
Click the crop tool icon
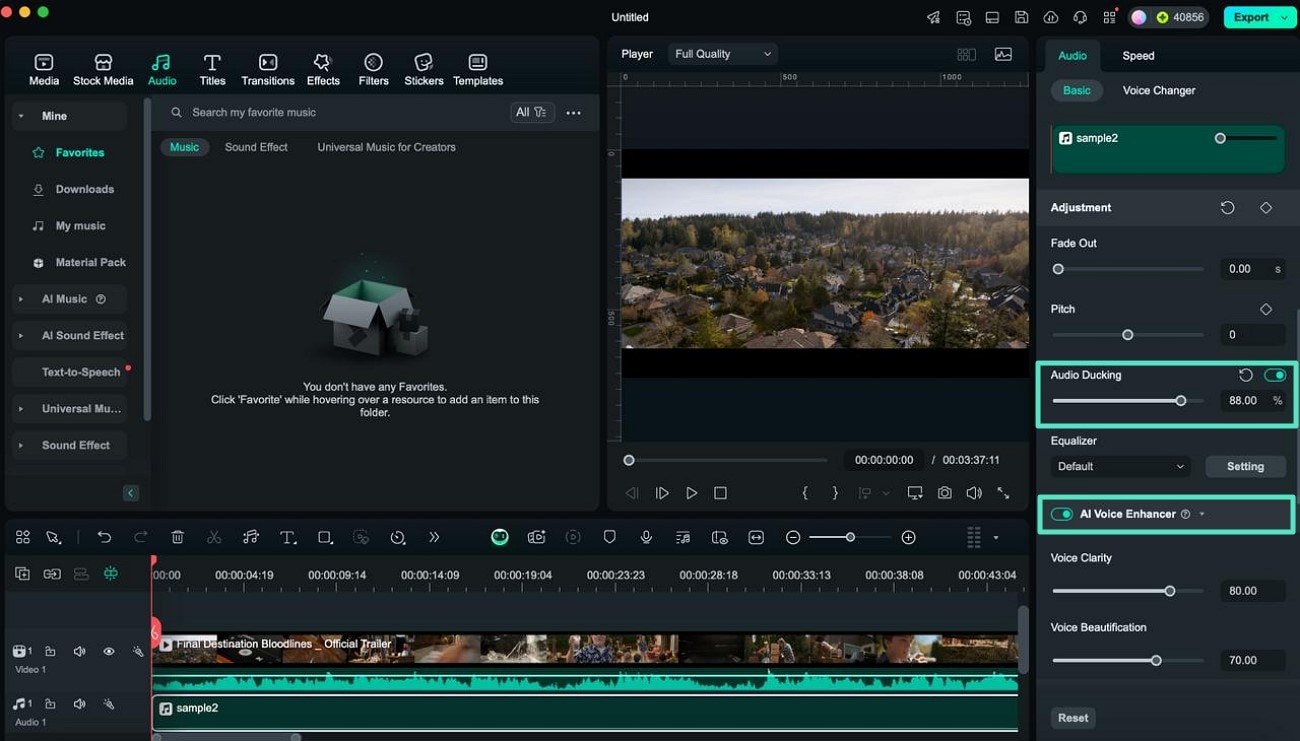click(x=325, y=537)
